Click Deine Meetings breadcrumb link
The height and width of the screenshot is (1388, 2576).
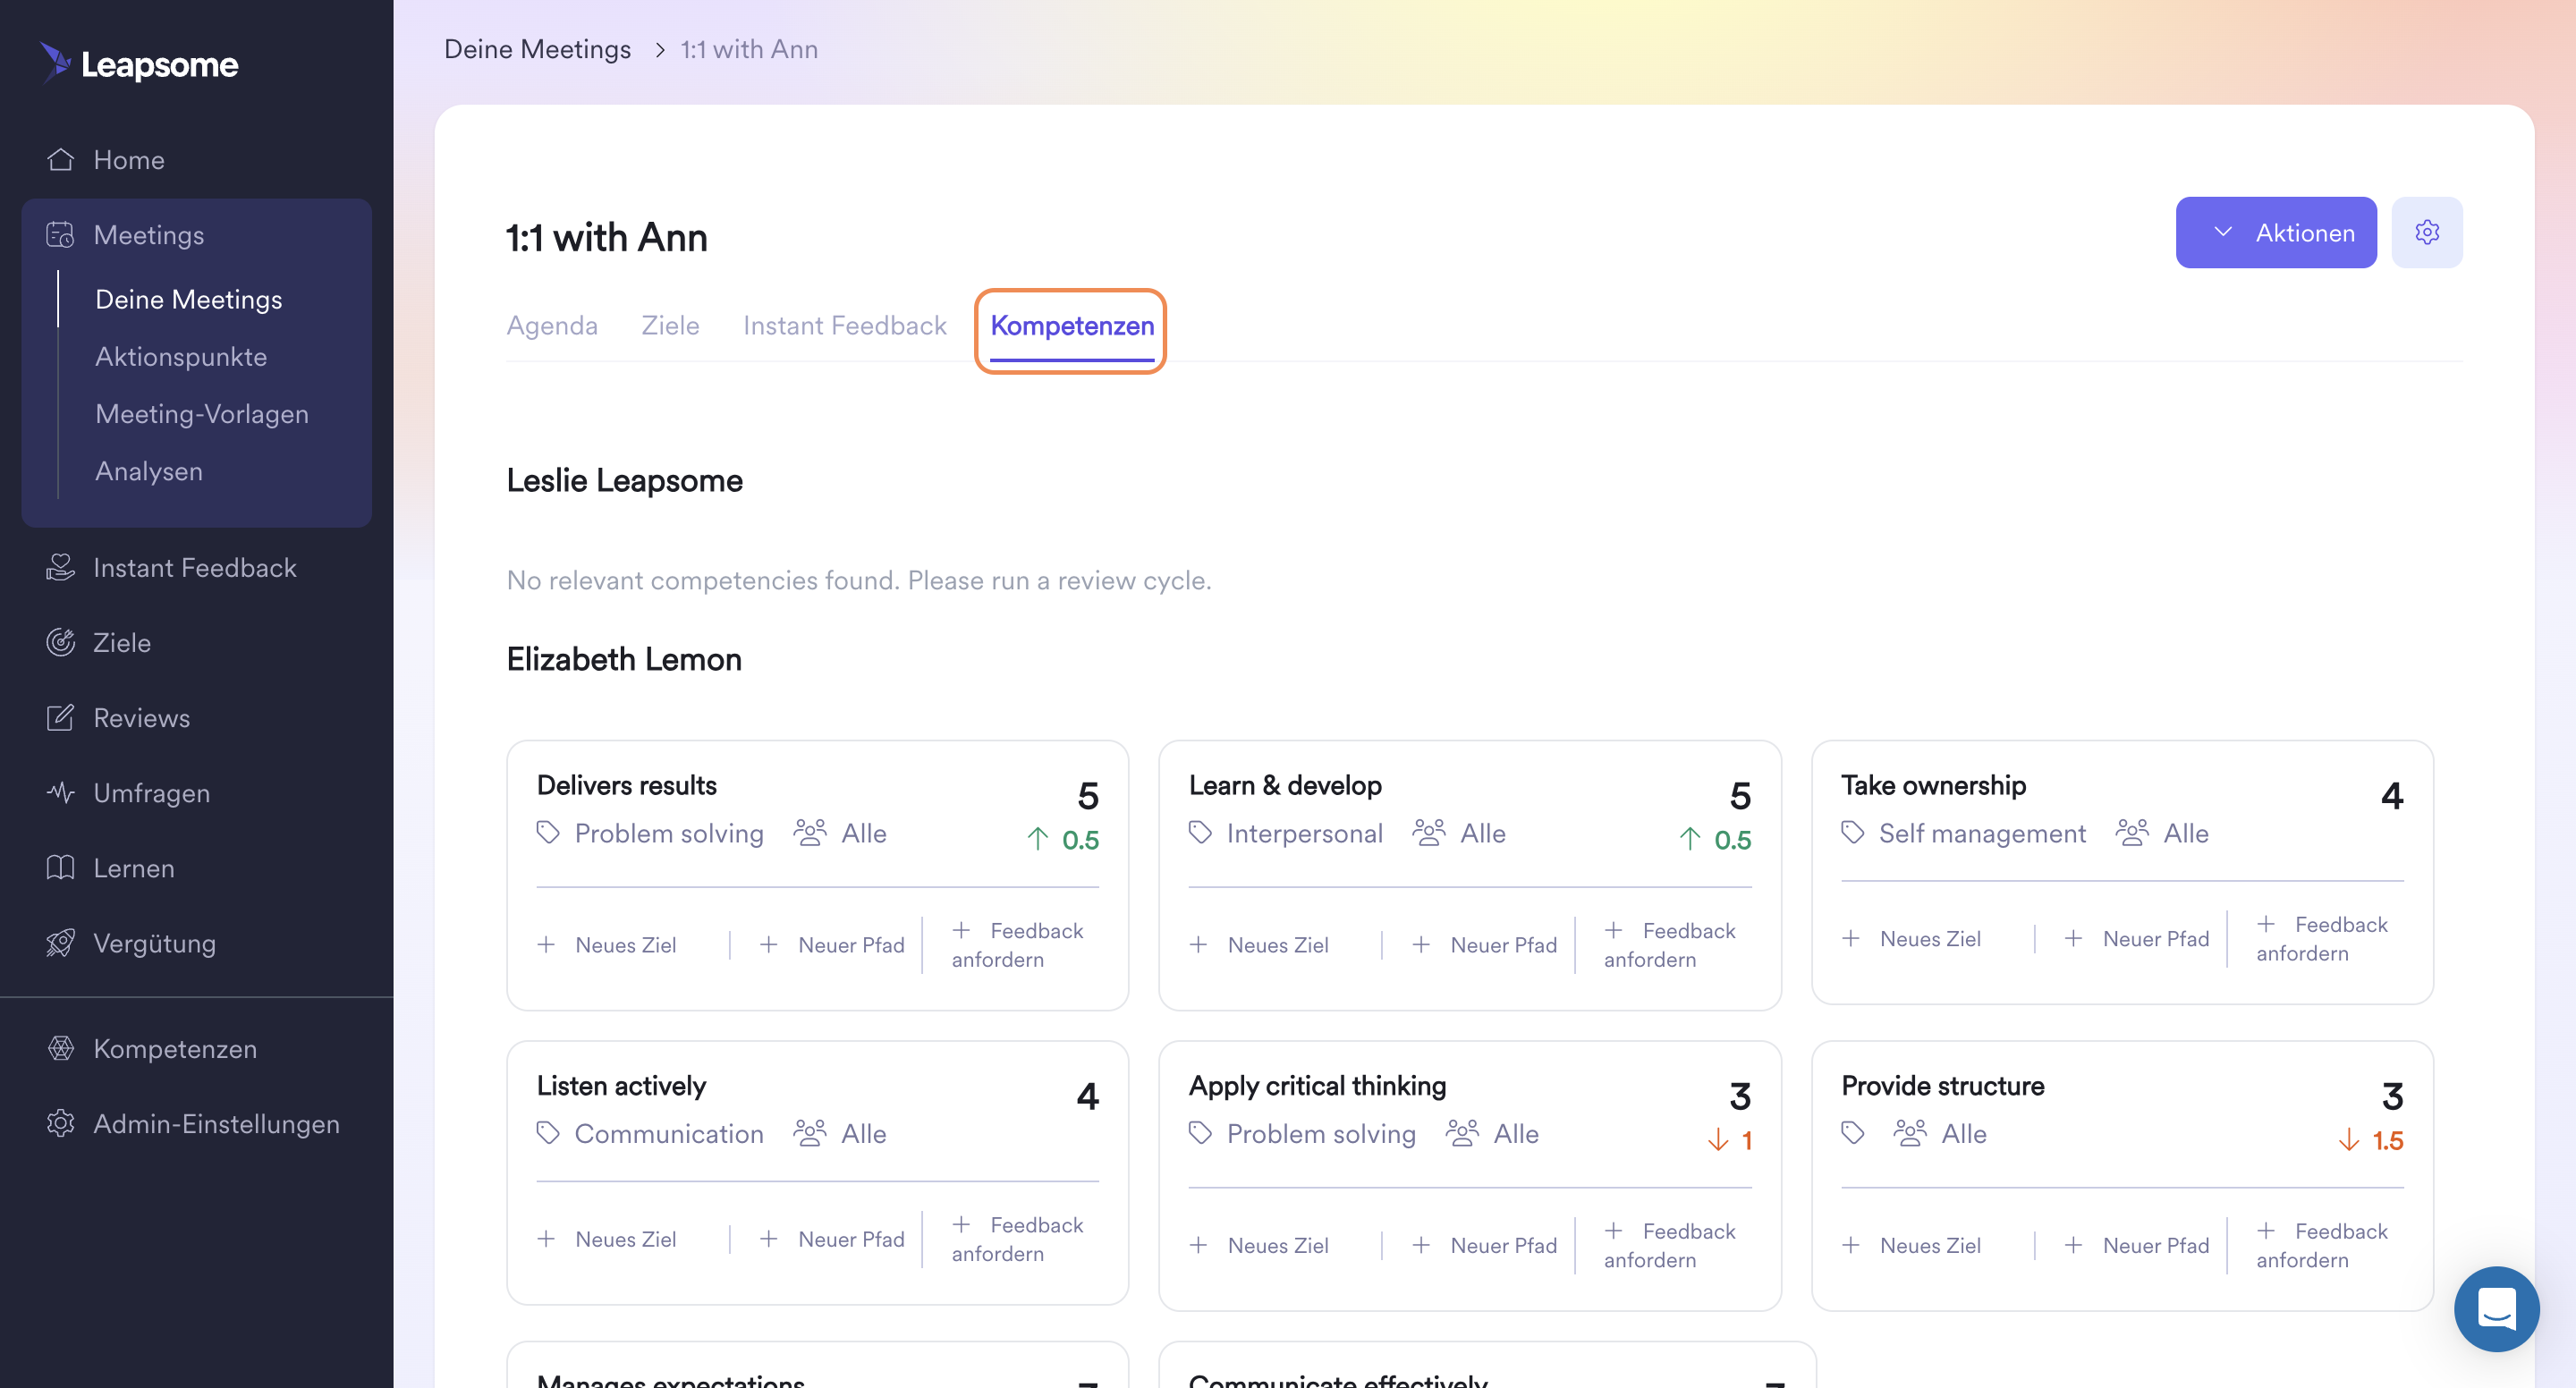pos(537,49)
